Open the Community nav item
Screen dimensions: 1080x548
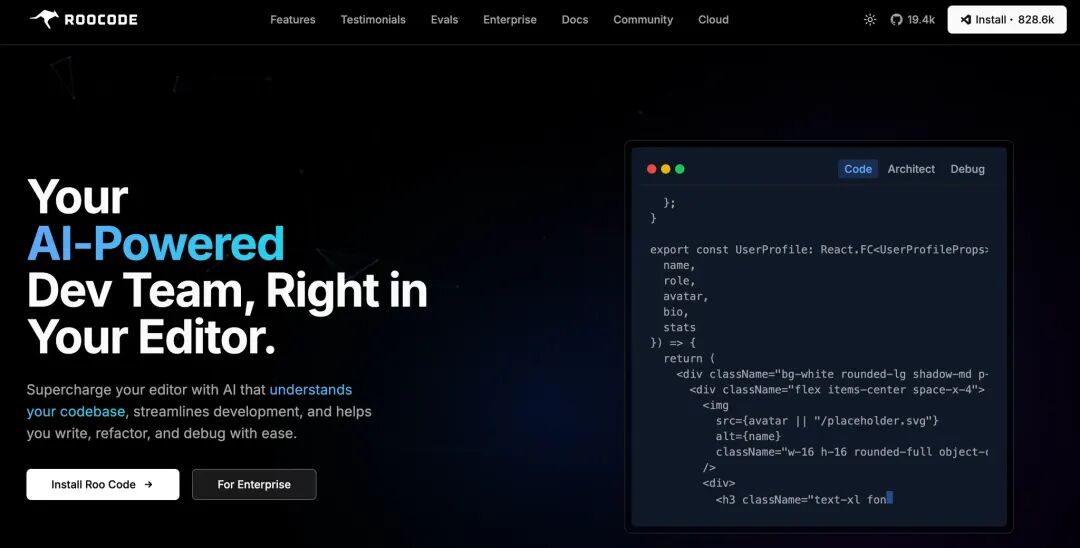643,20
